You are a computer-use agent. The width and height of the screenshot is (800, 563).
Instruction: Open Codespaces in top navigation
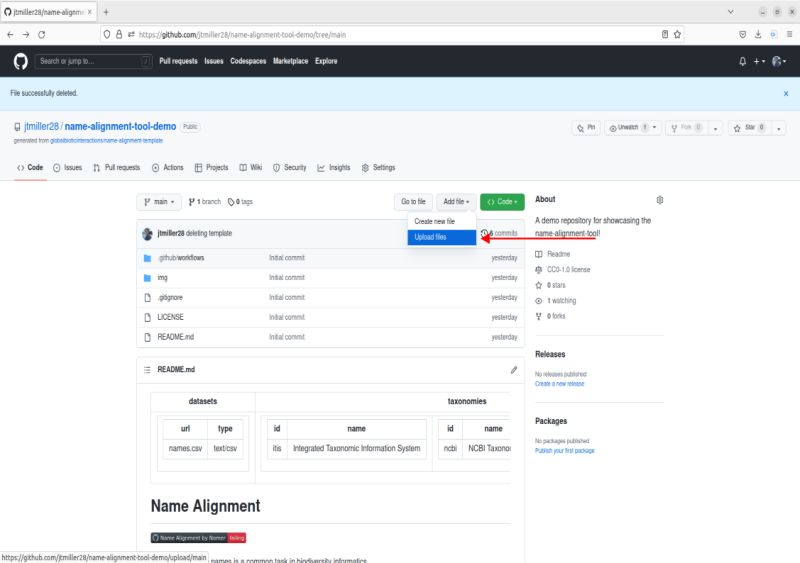tap(248, 61)
